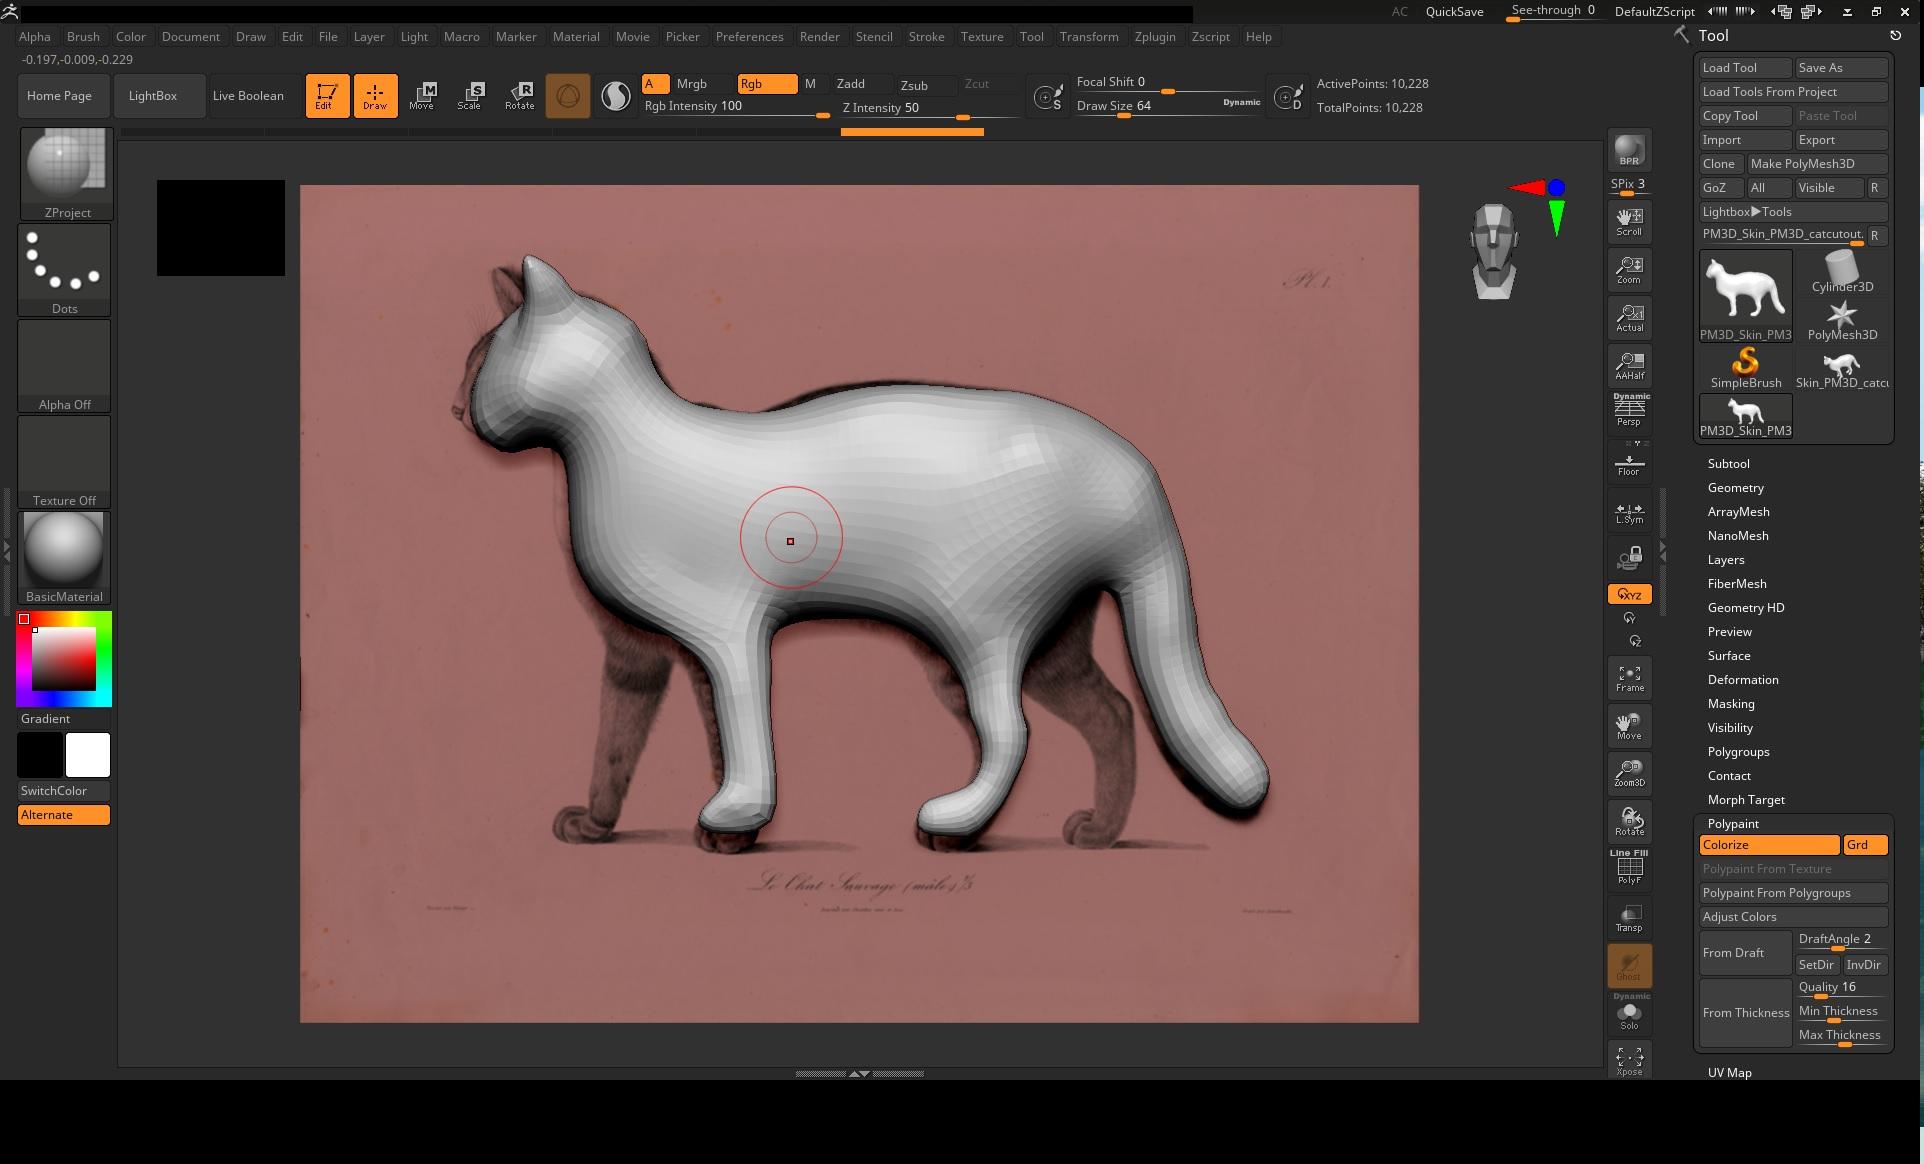Select the Scale tool icon
Image resolution: width=1924 pixels, height=1164 pixels.
[x=469, y=95]
